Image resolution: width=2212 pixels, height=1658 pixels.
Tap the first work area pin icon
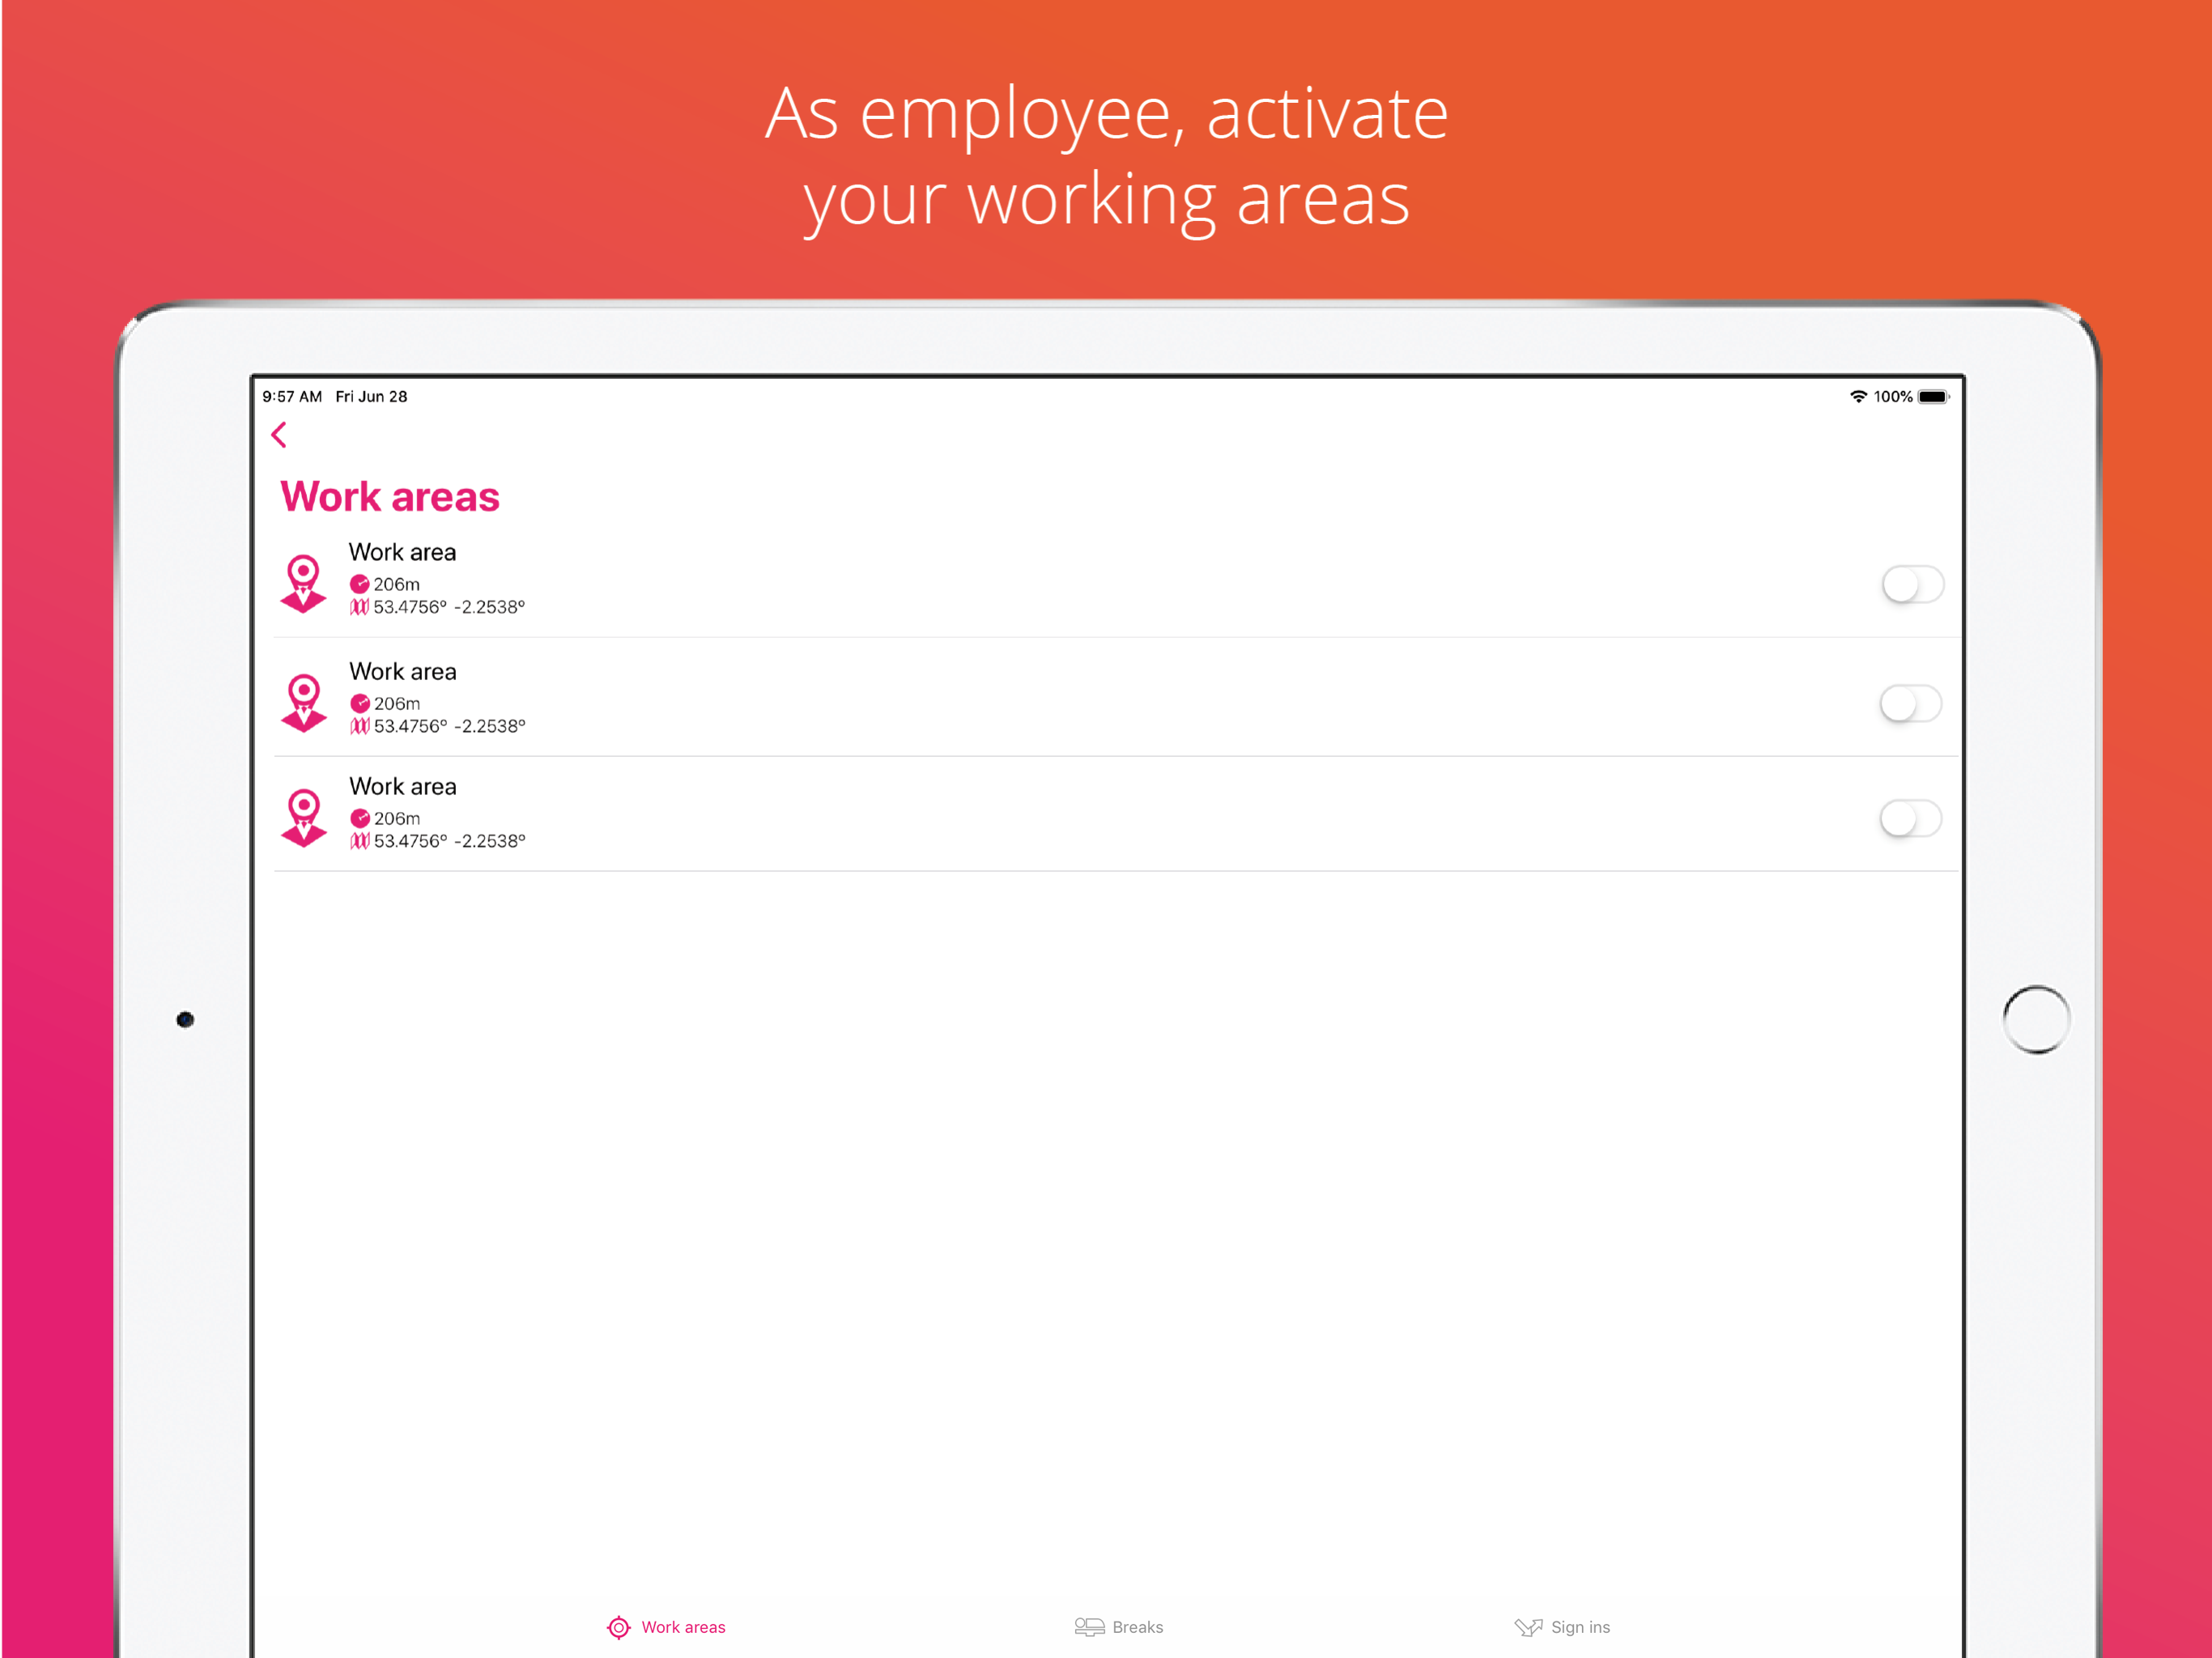point(303,584)
